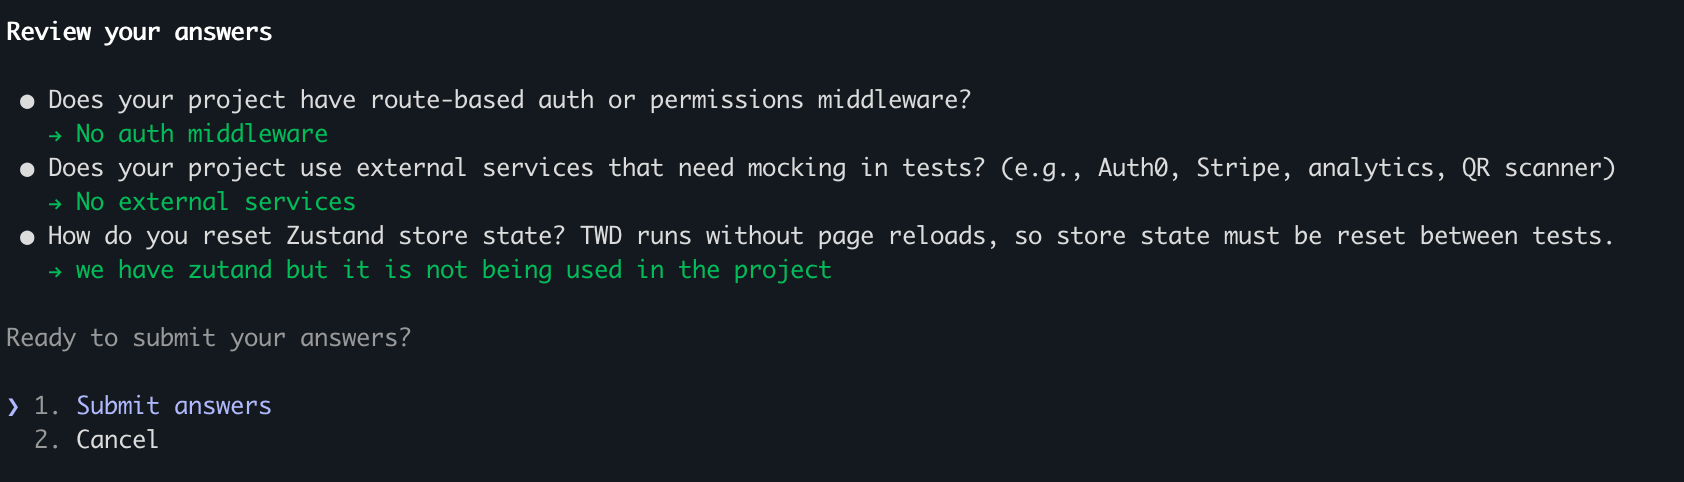Click the "Review your answers" heading
Viewport: 1684px width, 482px height.
click(x=139, y=32)
